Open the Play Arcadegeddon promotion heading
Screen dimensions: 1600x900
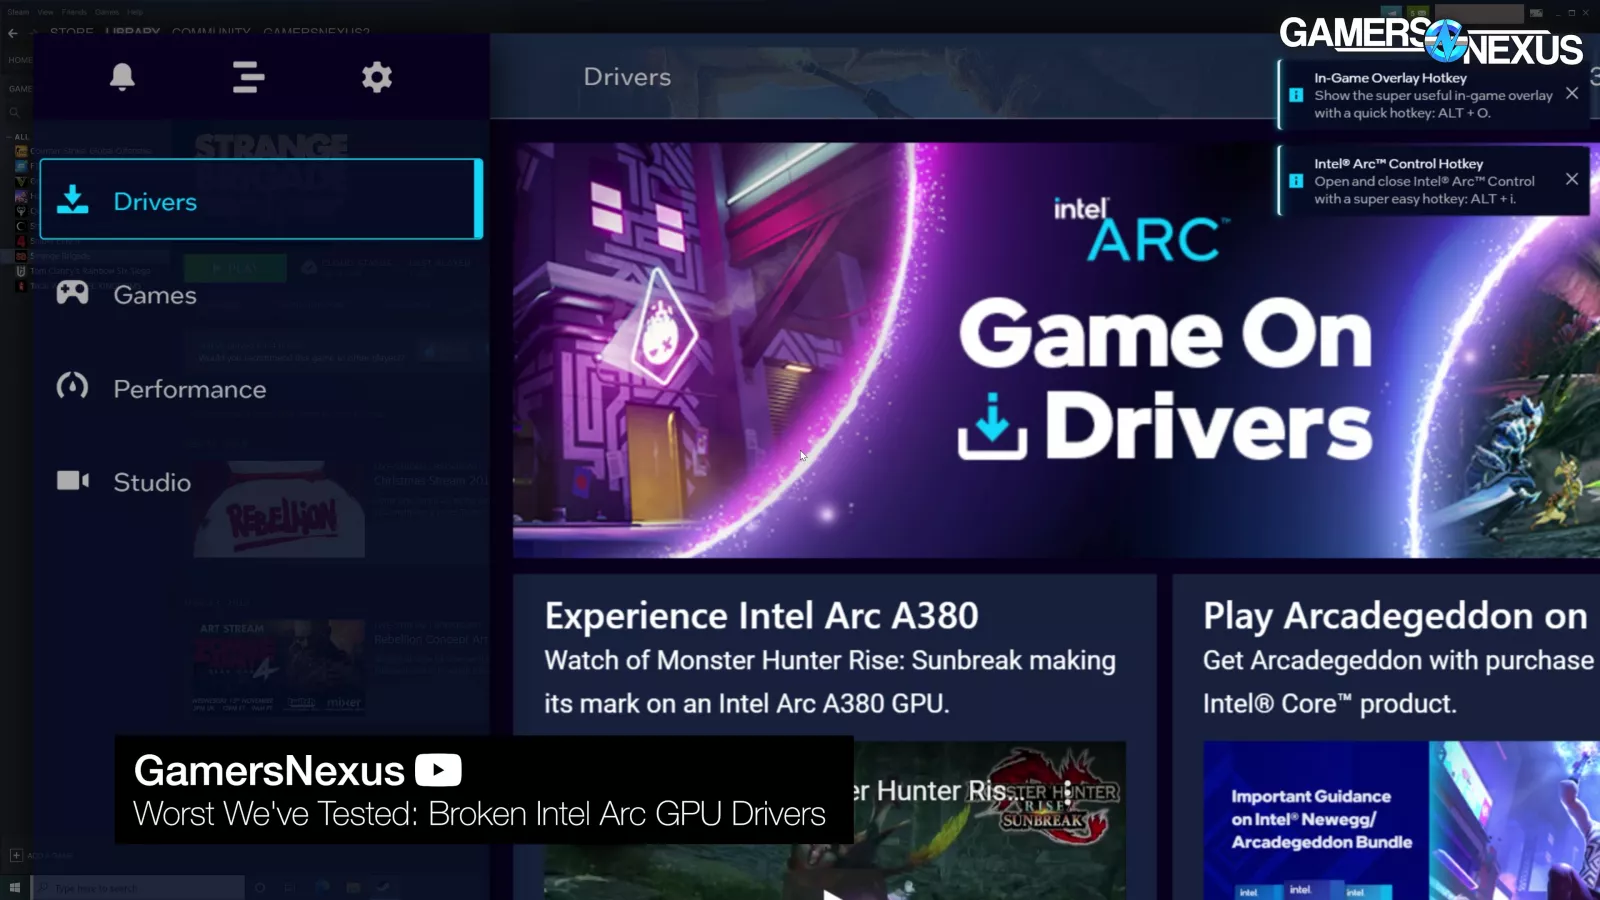coord(1394,616)
